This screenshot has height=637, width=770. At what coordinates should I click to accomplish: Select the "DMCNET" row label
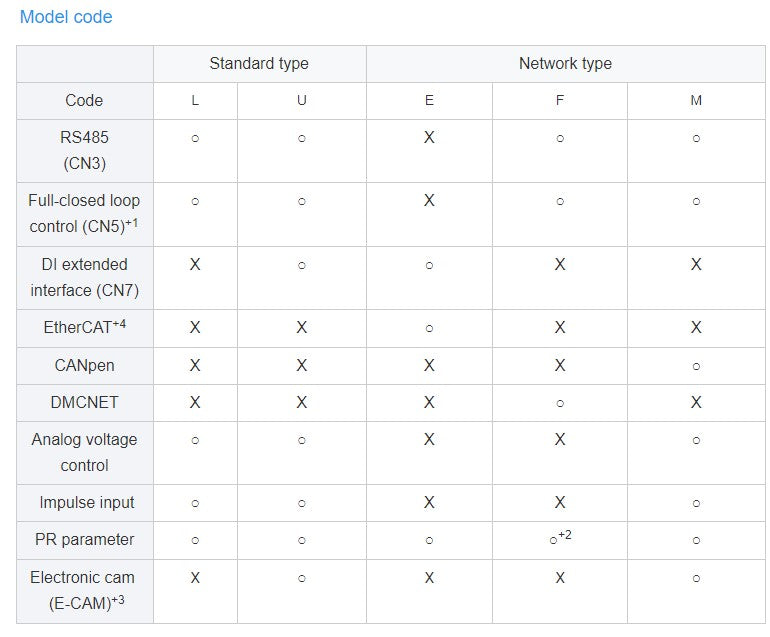point(84,402)
